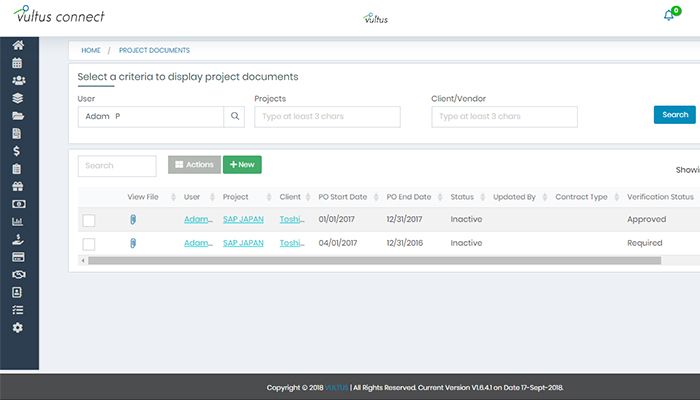Click the VULTUS link in the footer
This screenshot has width=700, height=400.
coord(336,388)
